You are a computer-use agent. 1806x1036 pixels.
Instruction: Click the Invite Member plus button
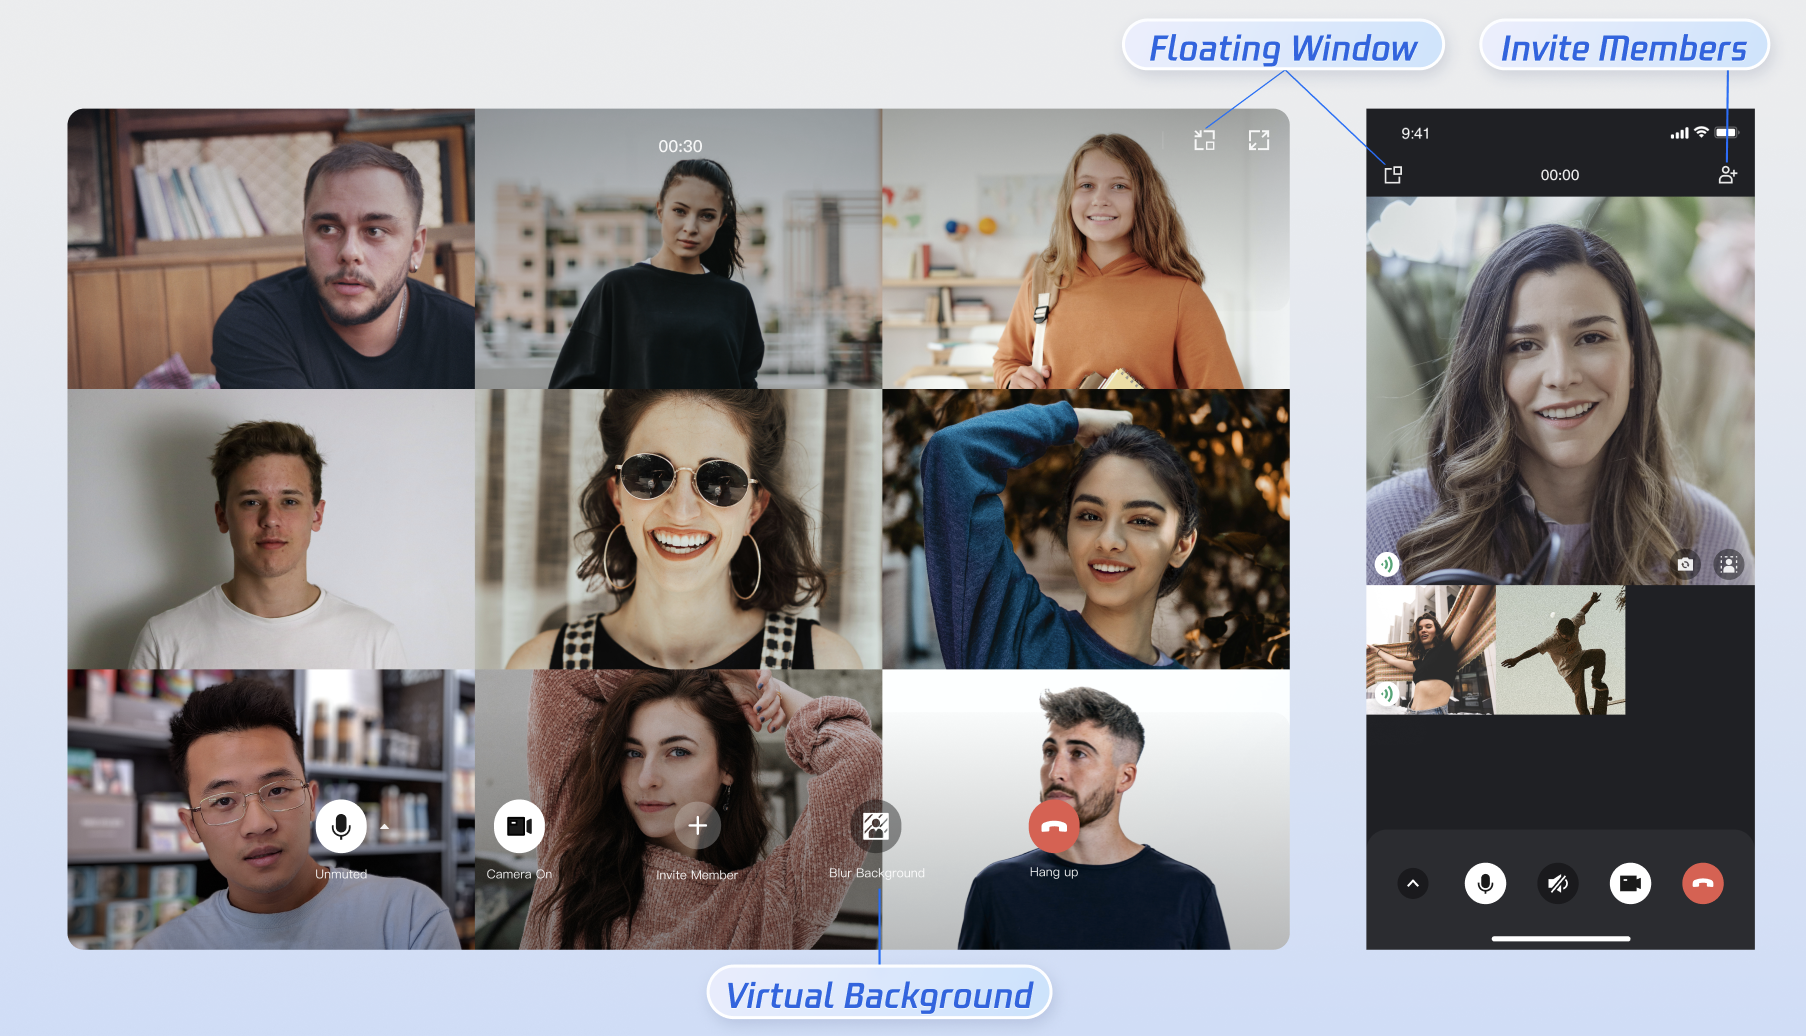click(x=698, y=826)
